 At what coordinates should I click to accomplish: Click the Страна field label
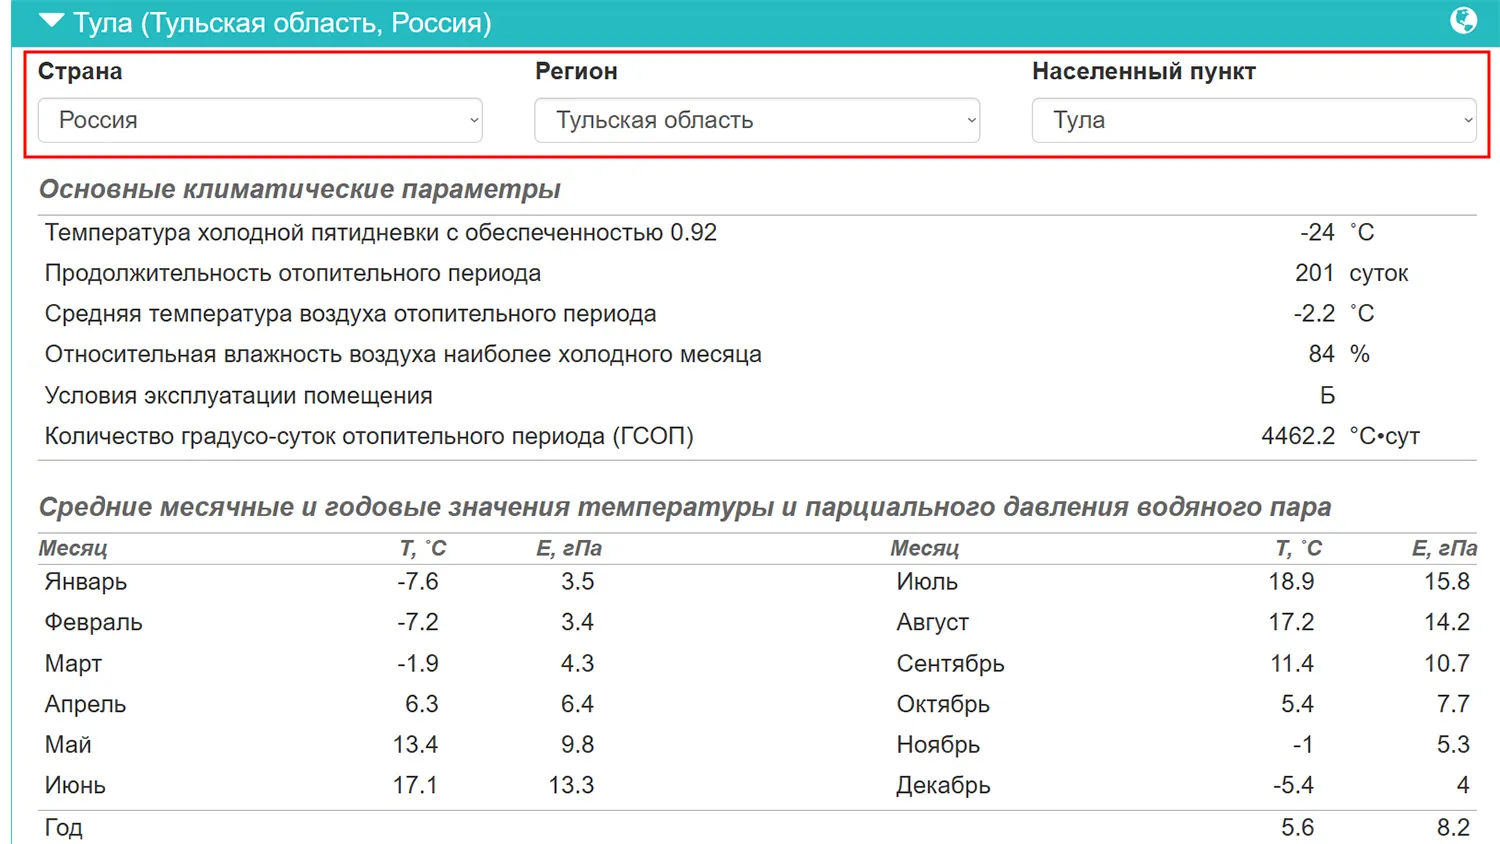pos(80,72)
